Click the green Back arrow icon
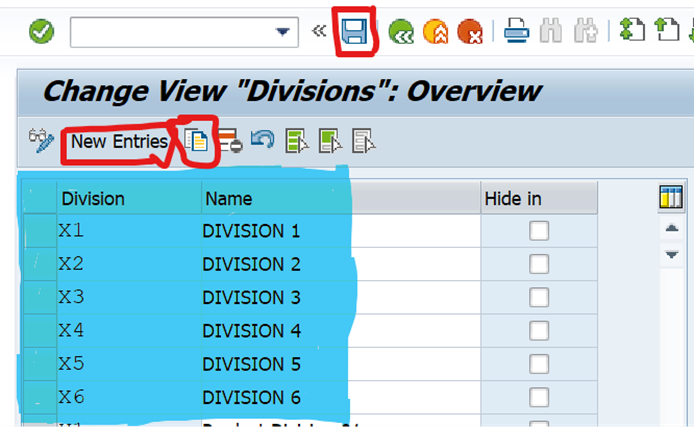The height and width of the screenshot is (427, 694). tap(401, 33)
